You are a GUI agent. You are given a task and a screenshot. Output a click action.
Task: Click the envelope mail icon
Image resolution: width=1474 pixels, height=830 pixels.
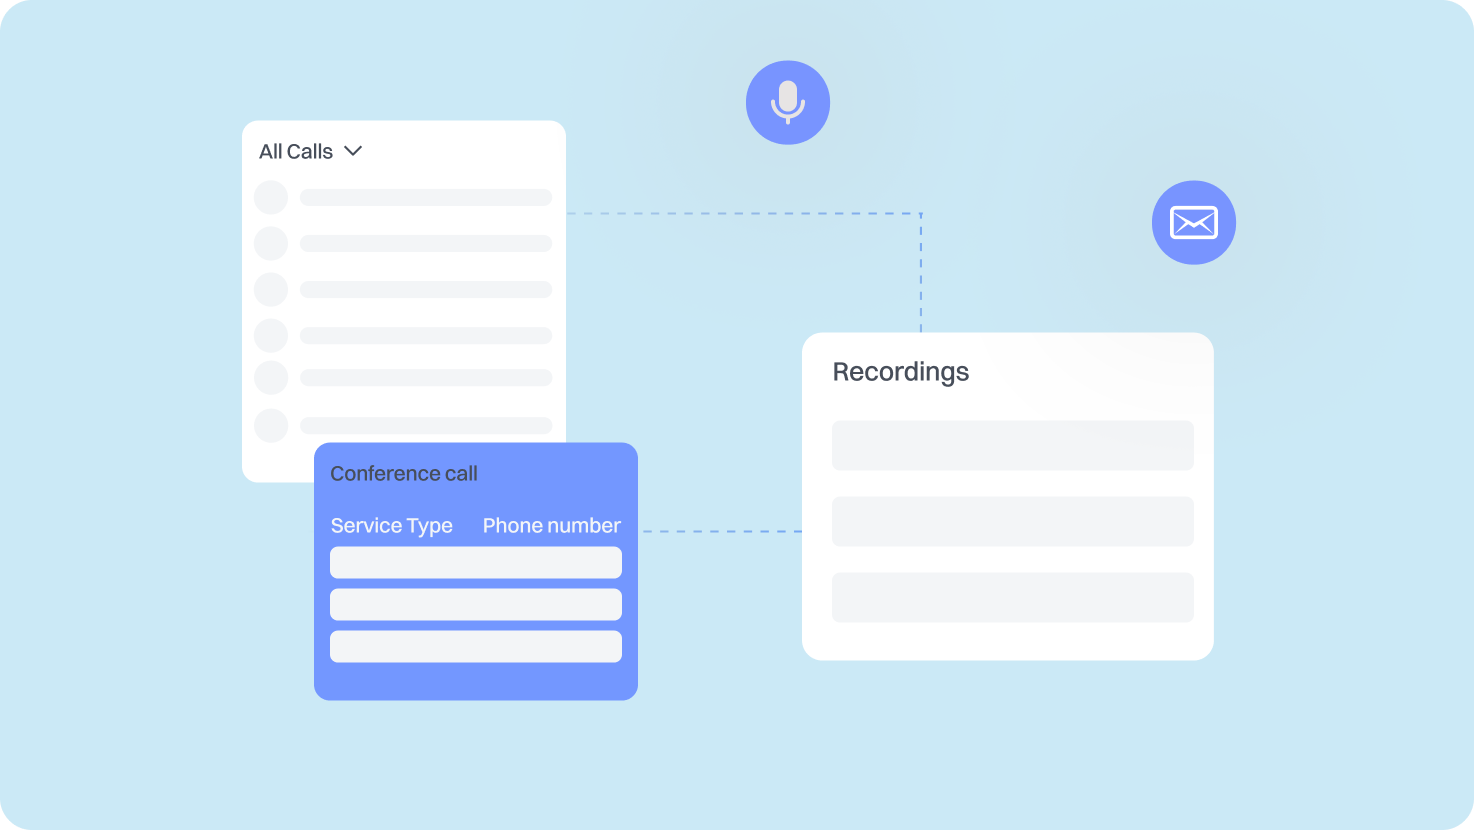[x=1193, y=222]
